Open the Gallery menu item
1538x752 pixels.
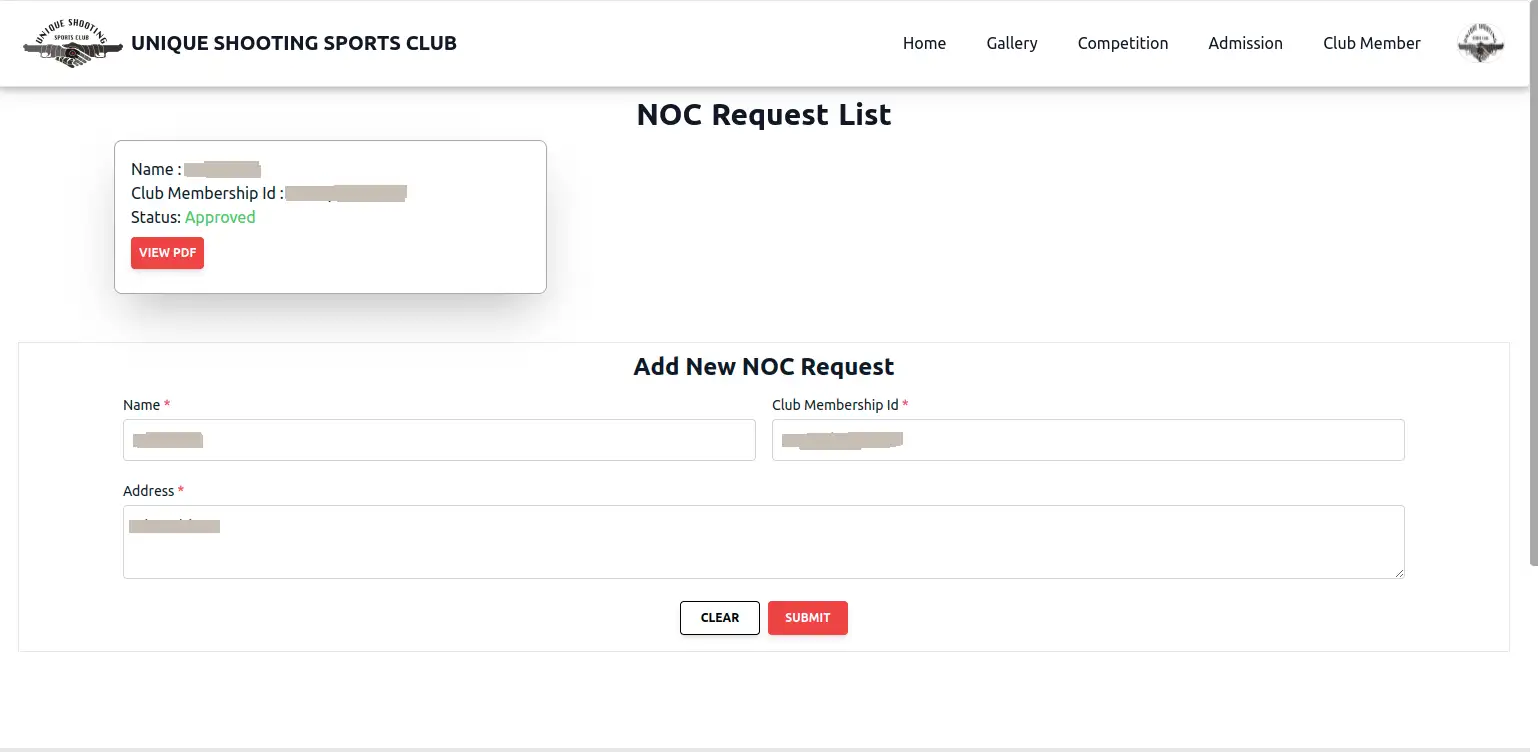[x=1011, y=43]
